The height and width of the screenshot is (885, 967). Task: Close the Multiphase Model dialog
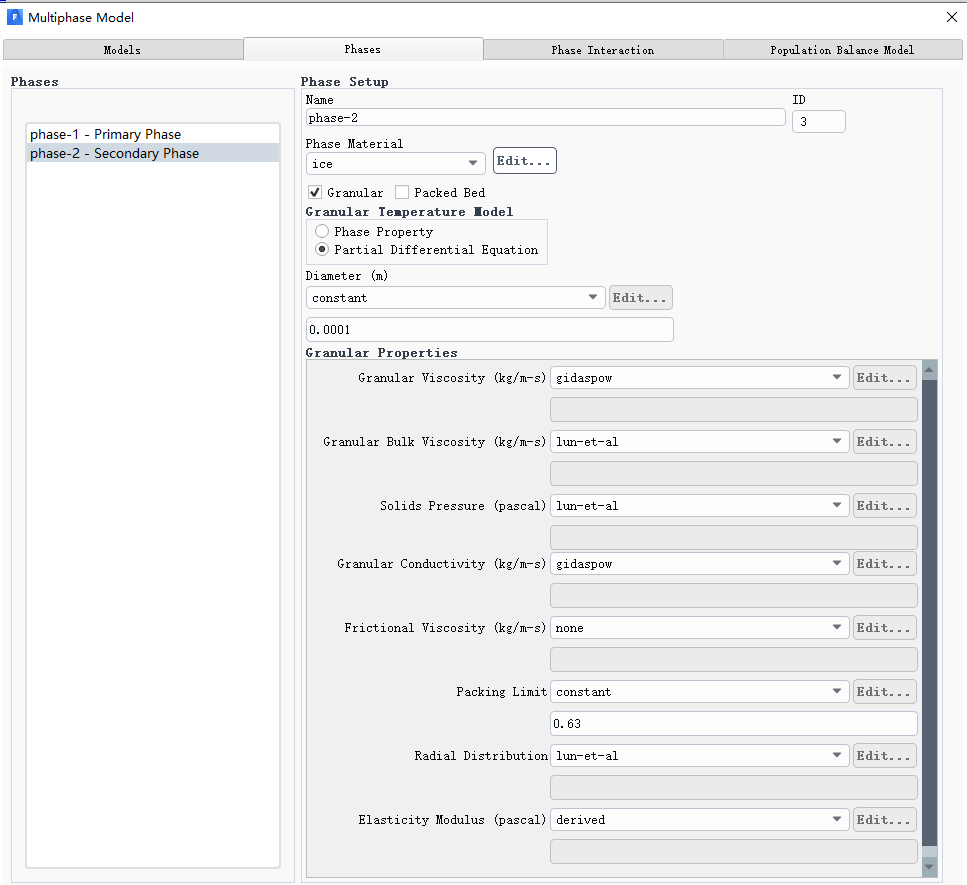tap(951, 17)
